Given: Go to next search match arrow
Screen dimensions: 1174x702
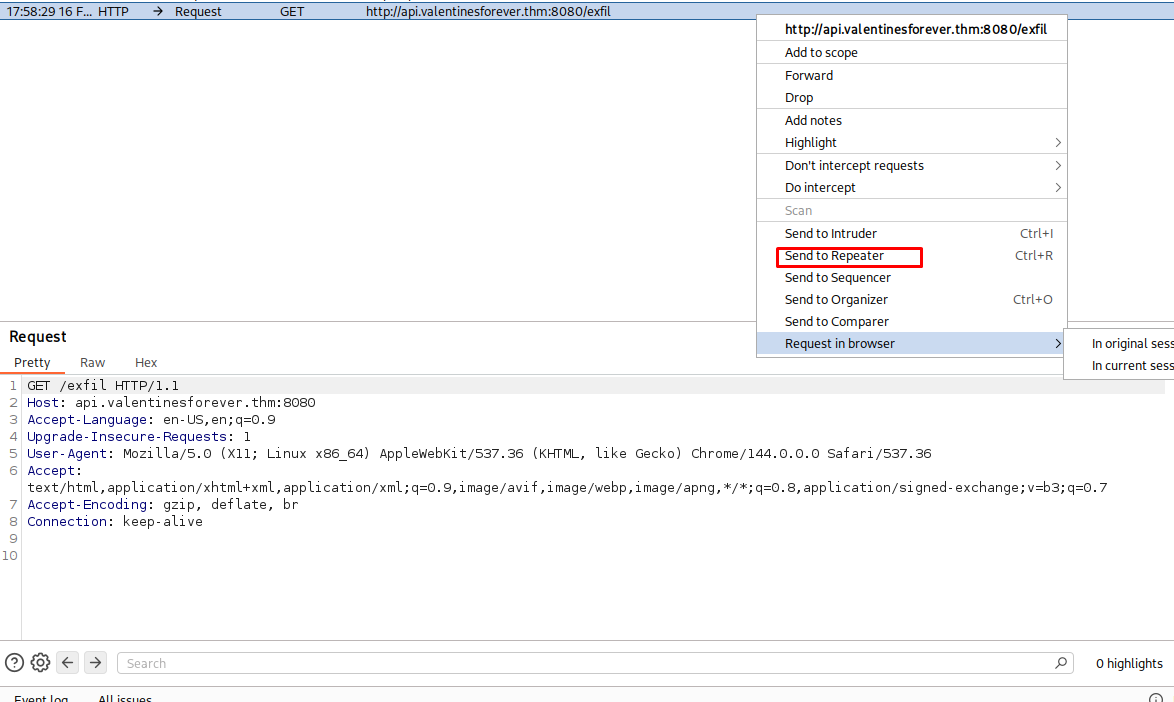Looking at the screenshot, I should click(95, 662).
